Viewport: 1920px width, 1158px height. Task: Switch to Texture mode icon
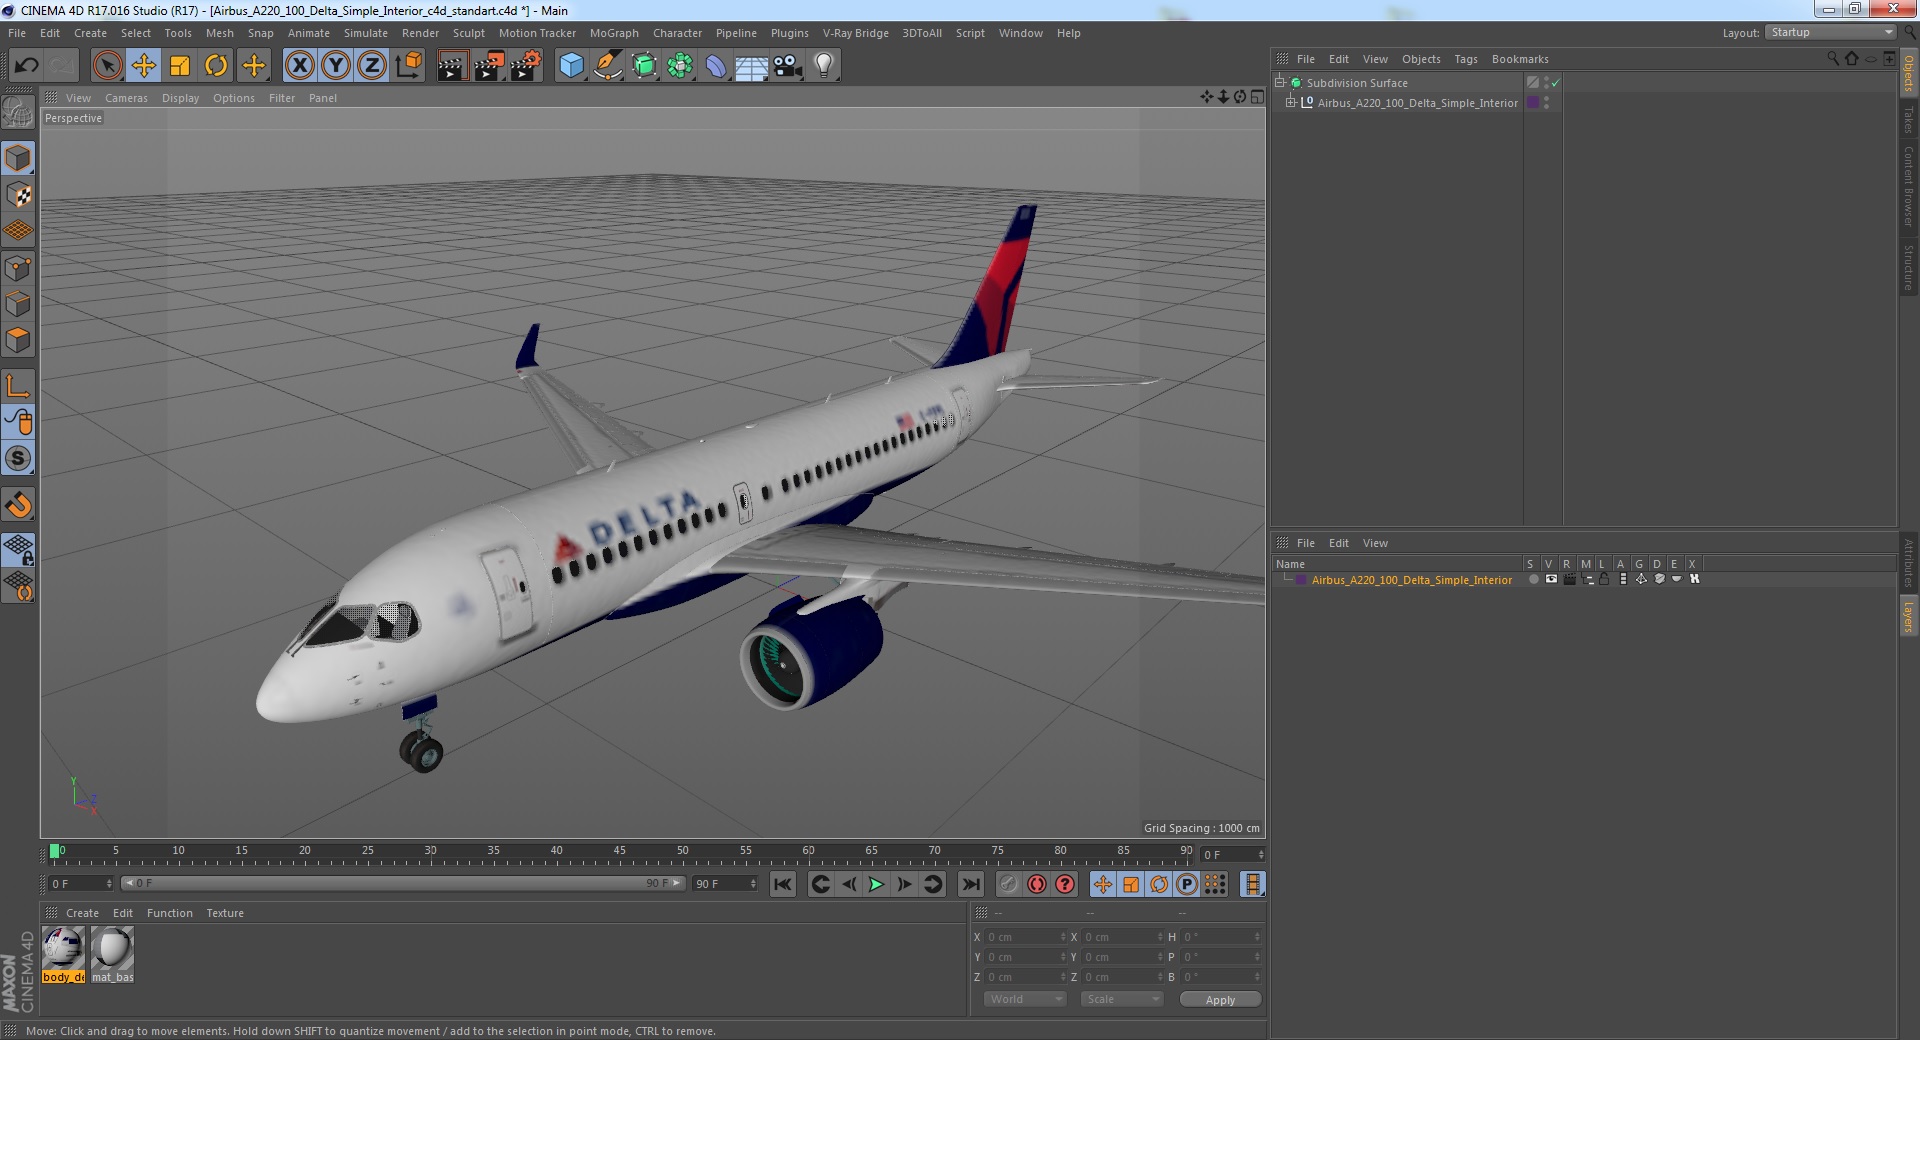click(x=18, y=195)
